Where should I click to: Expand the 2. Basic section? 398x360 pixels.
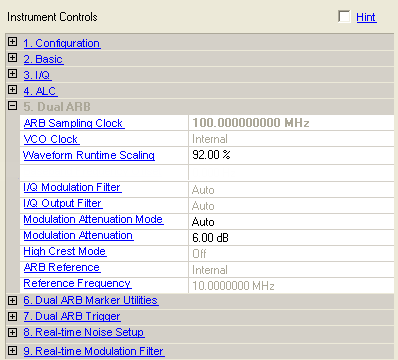click(12, 58)
